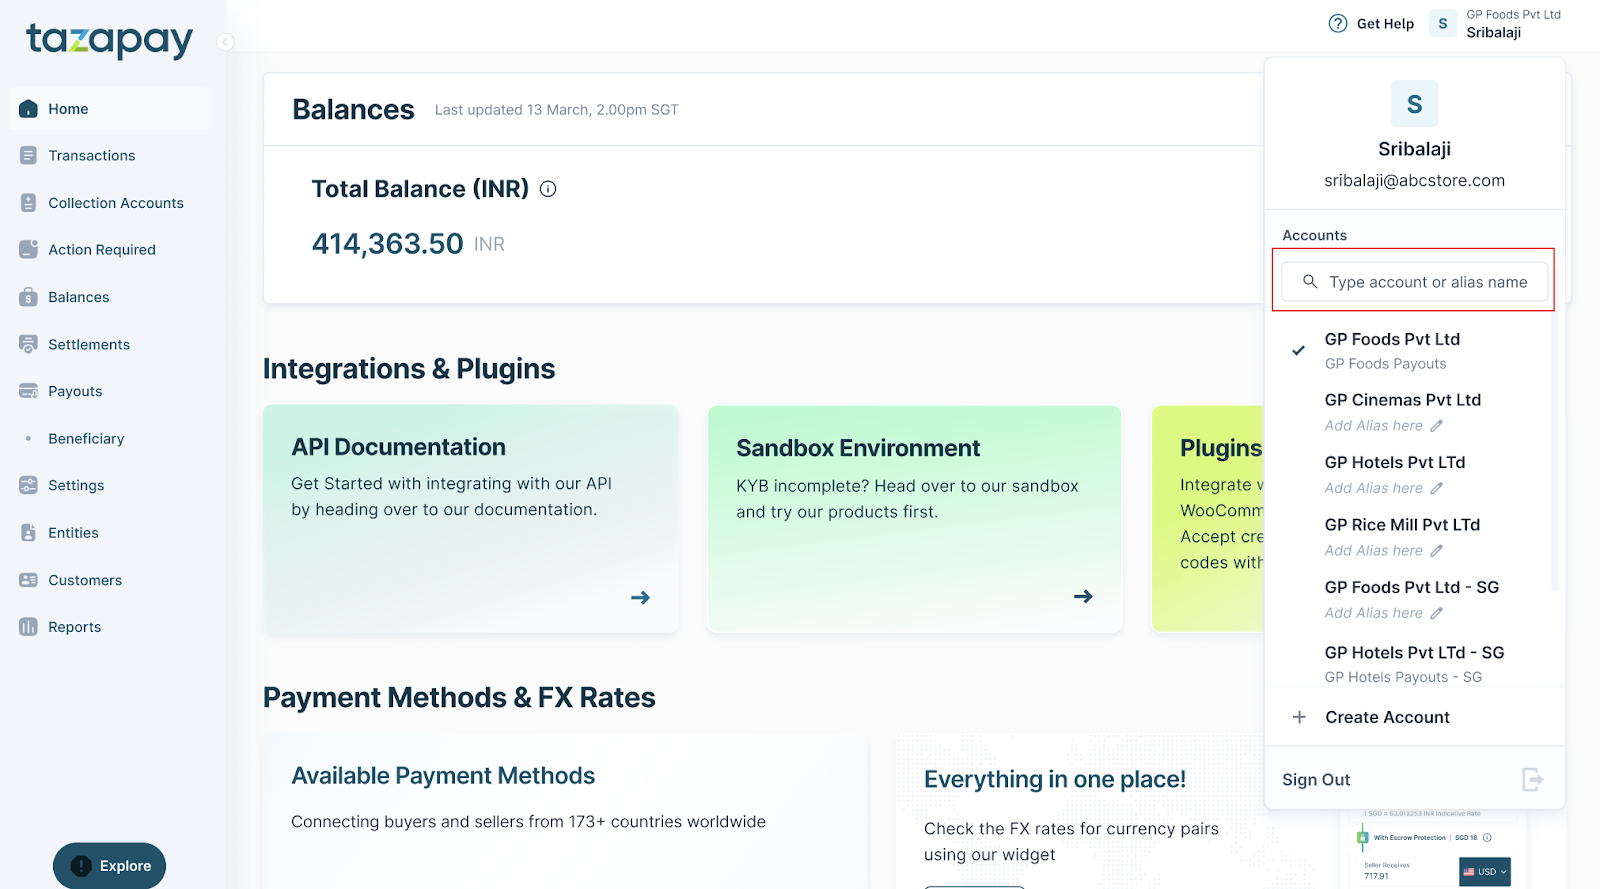Click the Payouts sidebar icon
The height and width of the screenshot is (889, 1600).
pos(28,391)
